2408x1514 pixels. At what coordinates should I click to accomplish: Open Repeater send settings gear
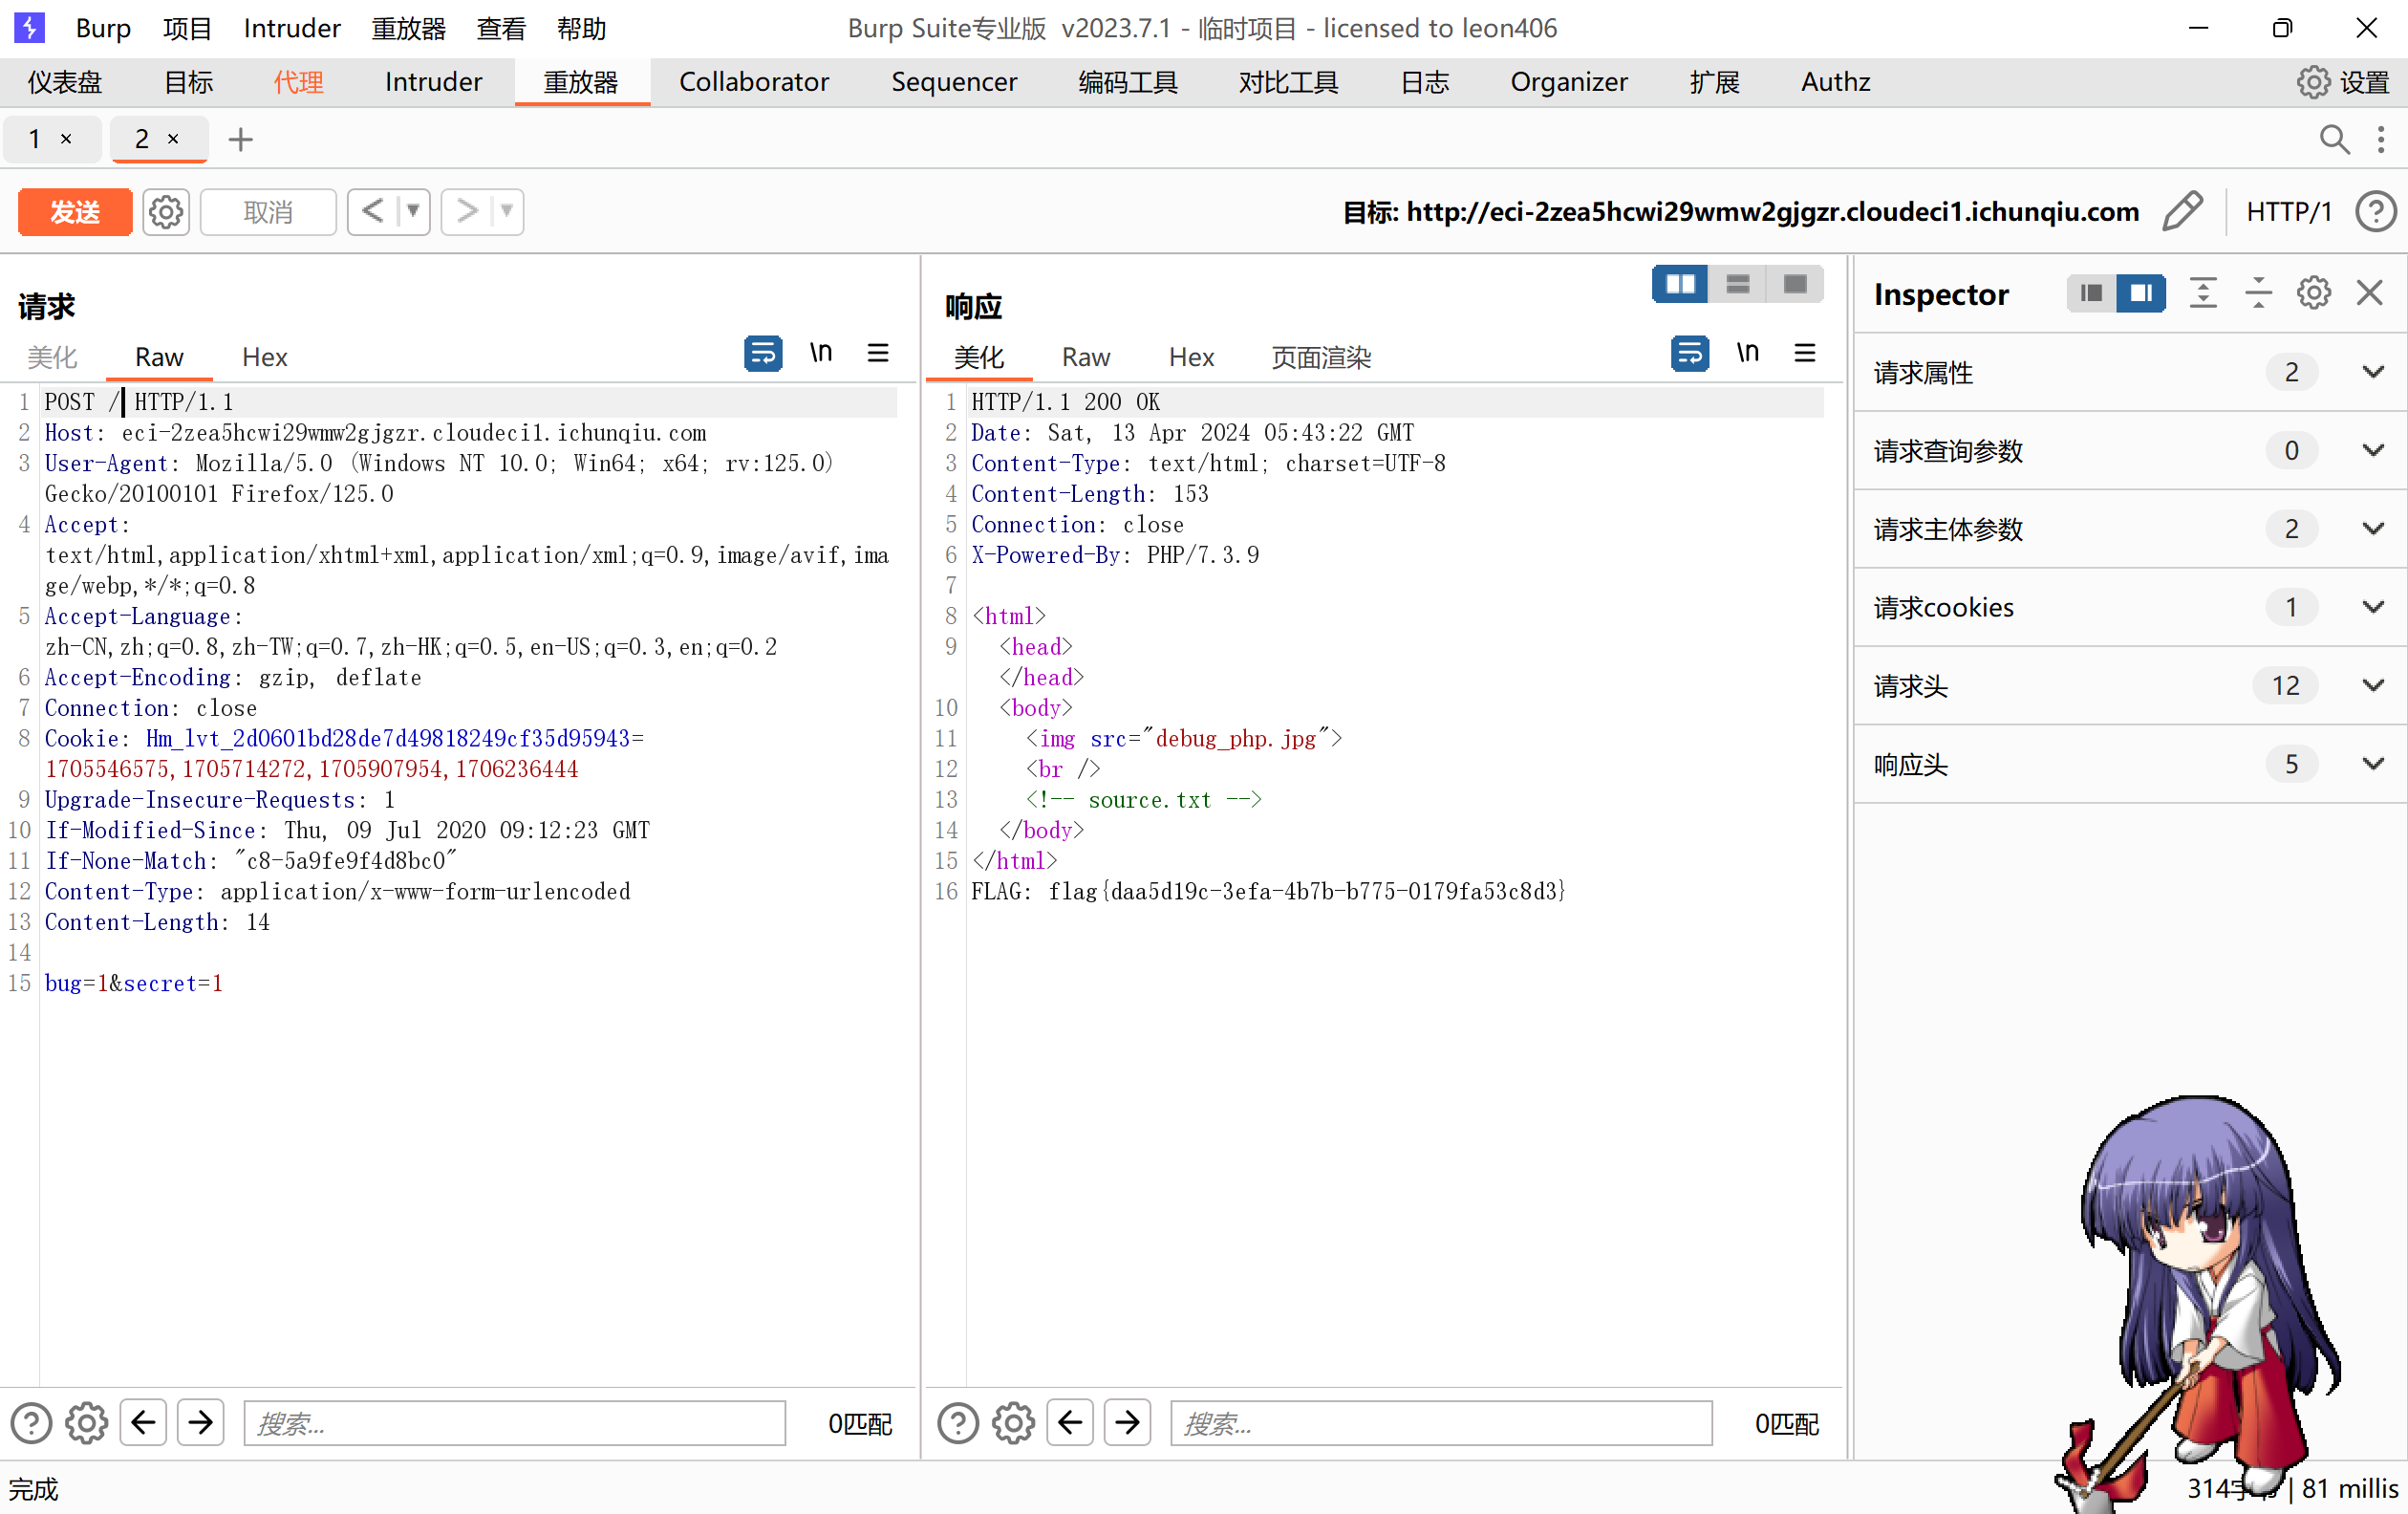point(166,212)
